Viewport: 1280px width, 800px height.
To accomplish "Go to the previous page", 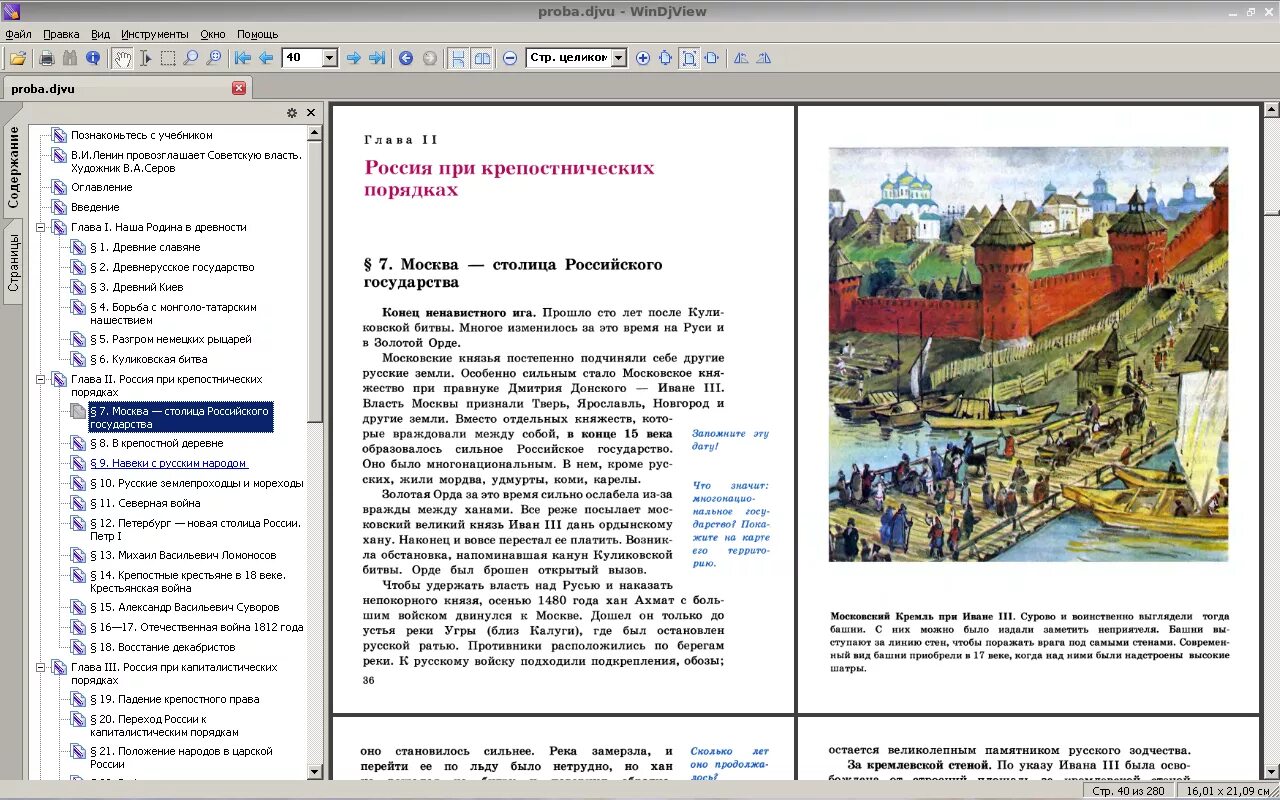I will point(266,58).
